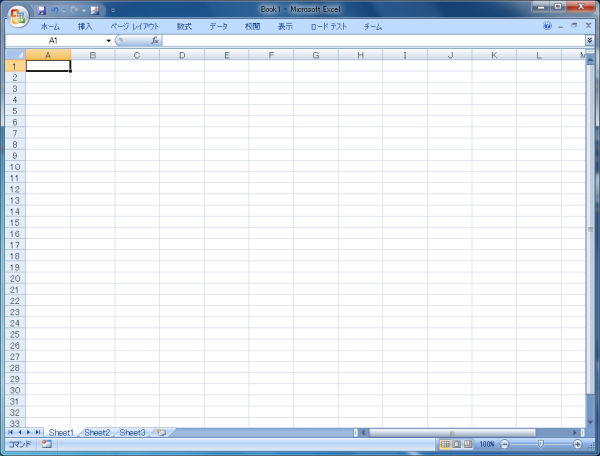Switch to the Sheet2 tab

(97, 432)
